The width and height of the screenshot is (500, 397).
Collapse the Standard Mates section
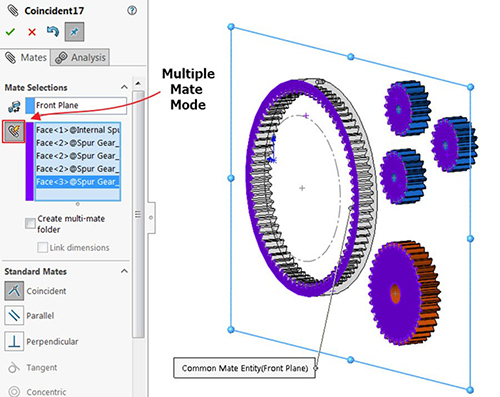point(124,271)
